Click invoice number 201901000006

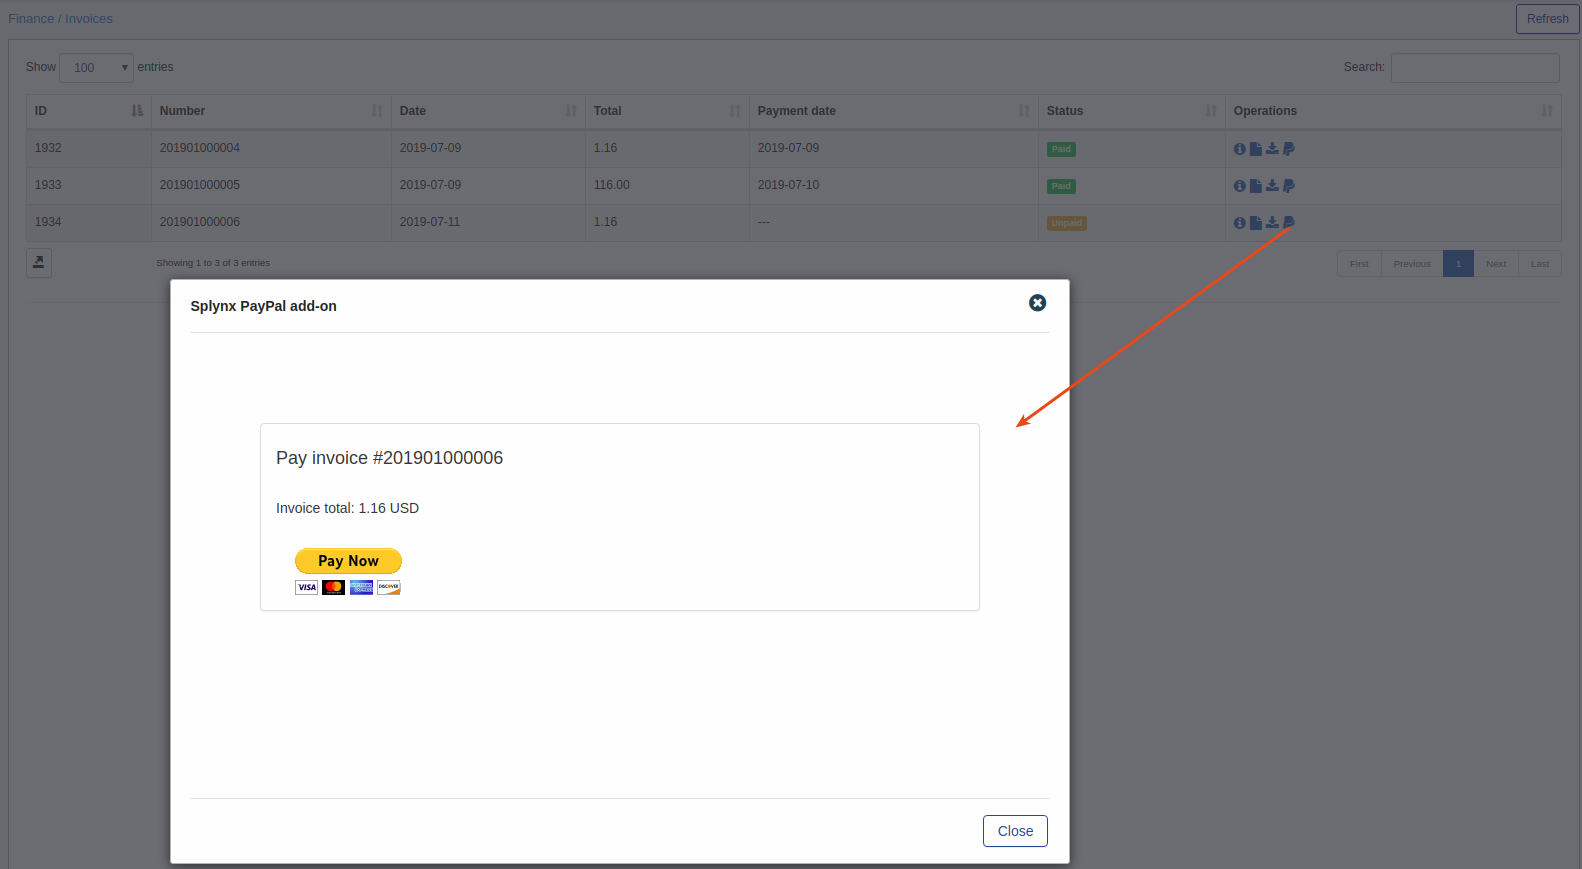point(200,222)
